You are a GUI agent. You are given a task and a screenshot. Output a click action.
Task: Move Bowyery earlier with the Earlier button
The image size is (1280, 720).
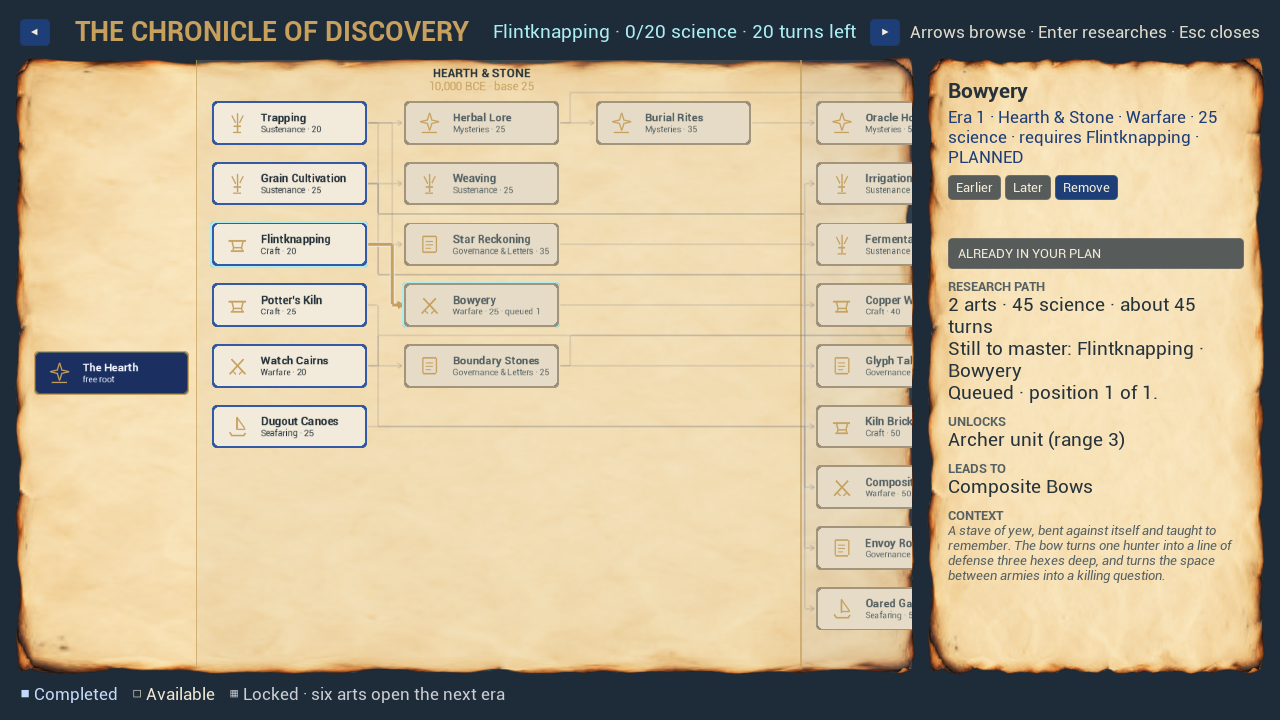974,188
